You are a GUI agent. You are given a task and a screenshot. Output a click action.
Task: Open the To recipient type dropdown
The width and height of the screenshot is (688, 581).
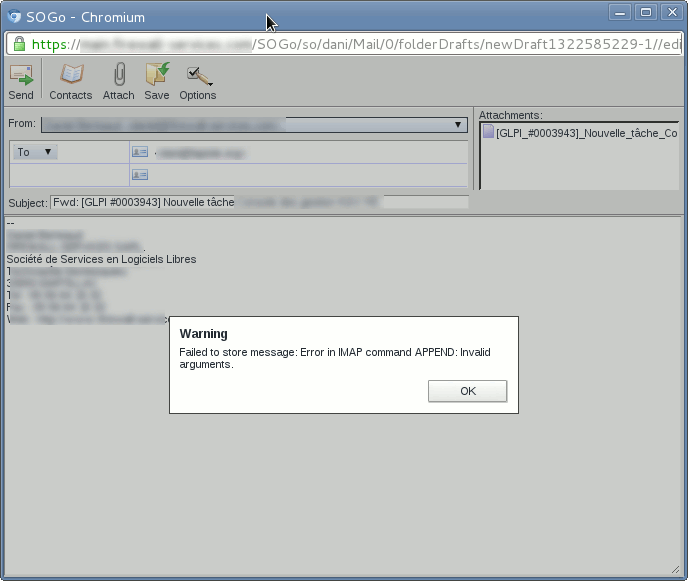click(35, 152)
